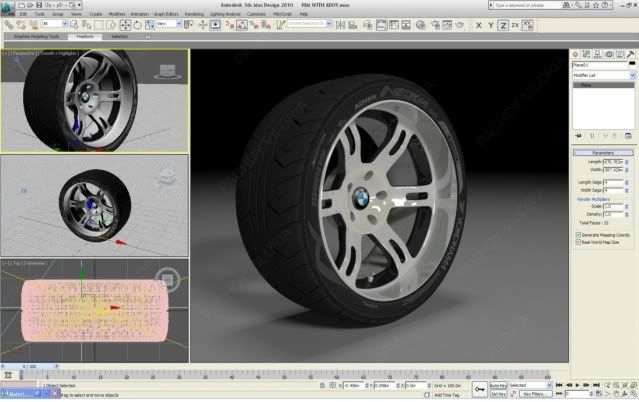Image resolution: width=639 pixels, height=402 pixels.
Task: Open the Customize menu
Action: (256, 14)
